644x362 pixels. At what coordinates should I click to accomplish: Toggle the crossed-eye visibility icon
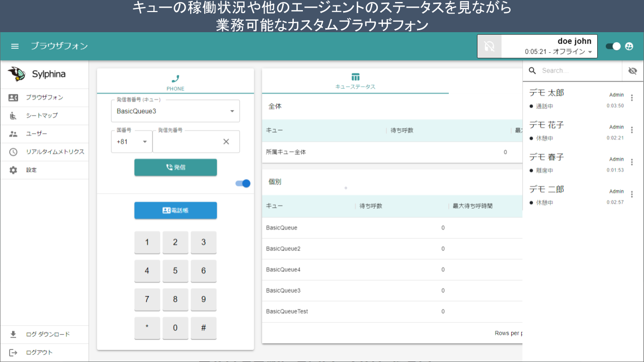tap(632, 71)
